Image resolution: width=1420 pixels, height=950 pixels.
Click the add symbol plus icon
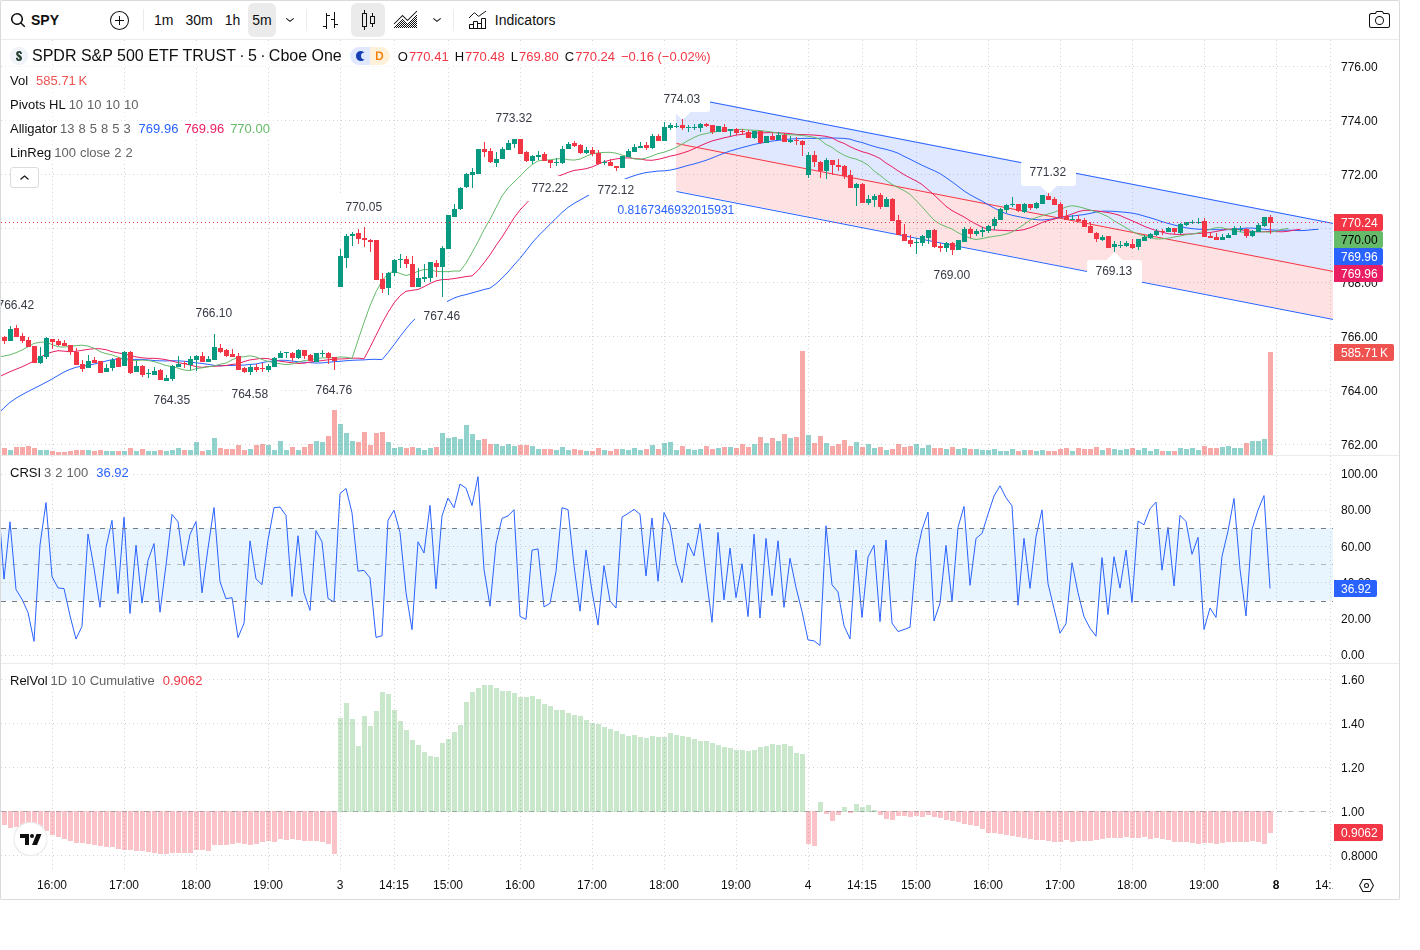coord(119,20)
